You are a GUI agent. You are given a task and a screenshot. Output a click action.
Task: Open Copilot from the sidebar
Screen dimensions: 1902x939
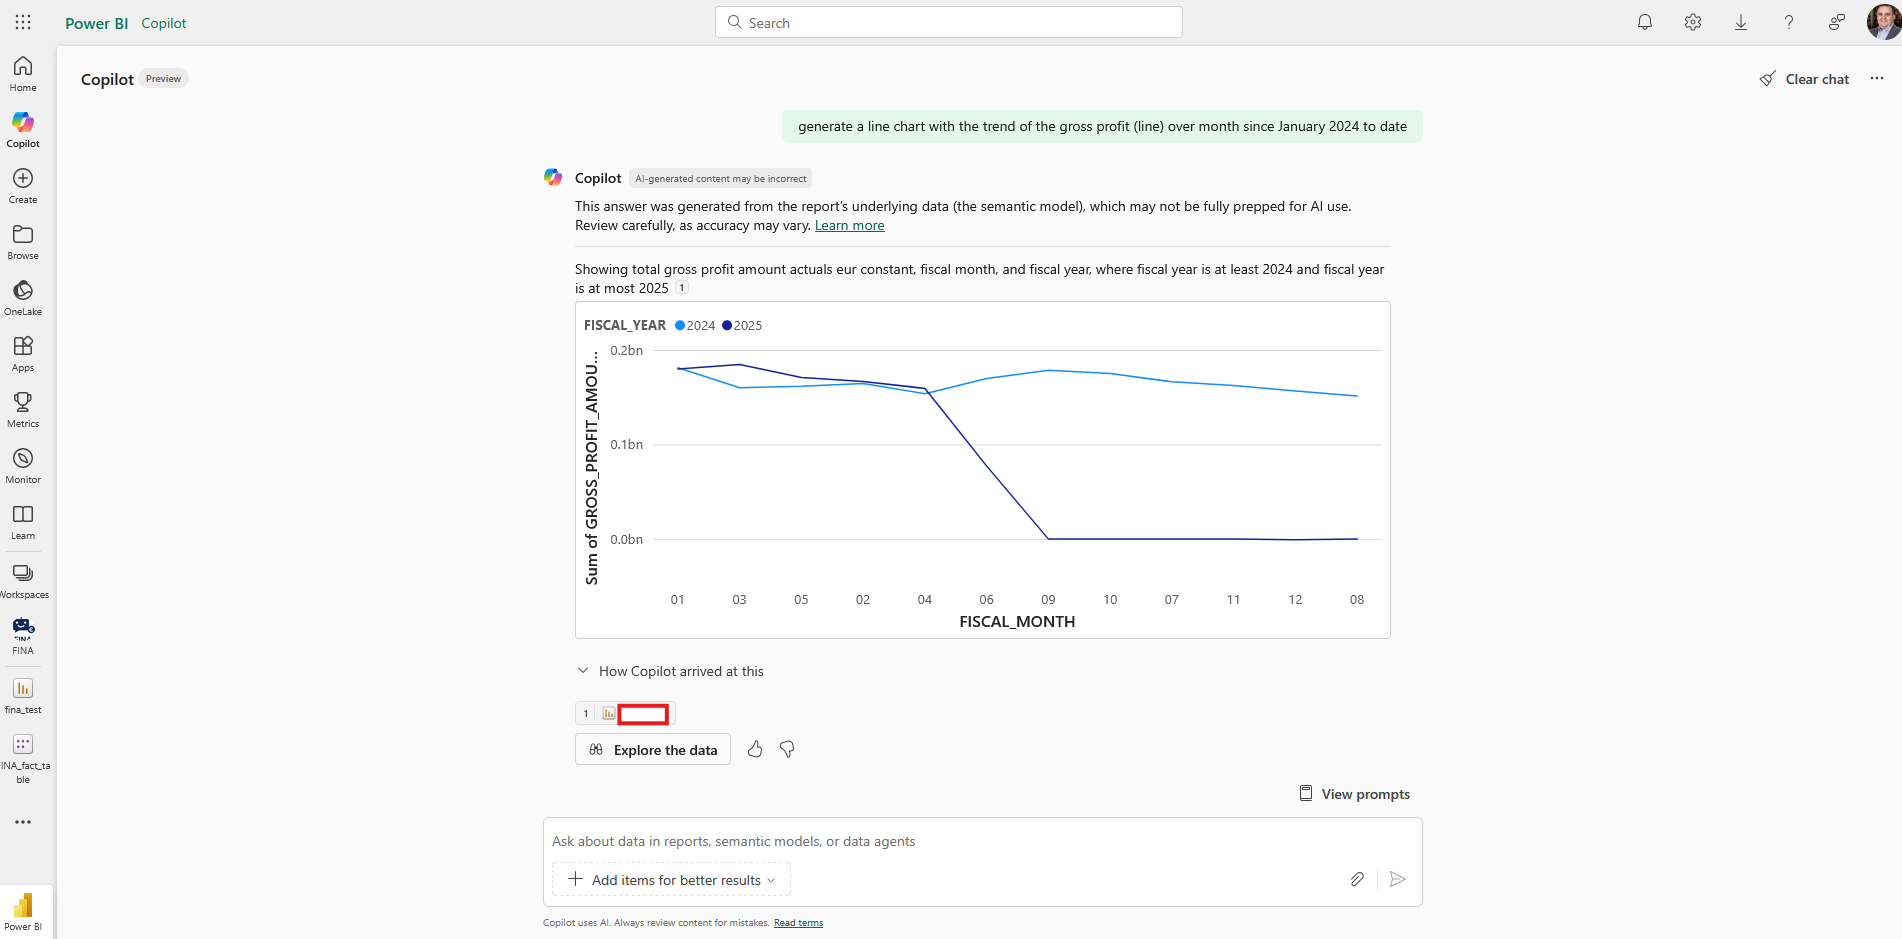23,130
